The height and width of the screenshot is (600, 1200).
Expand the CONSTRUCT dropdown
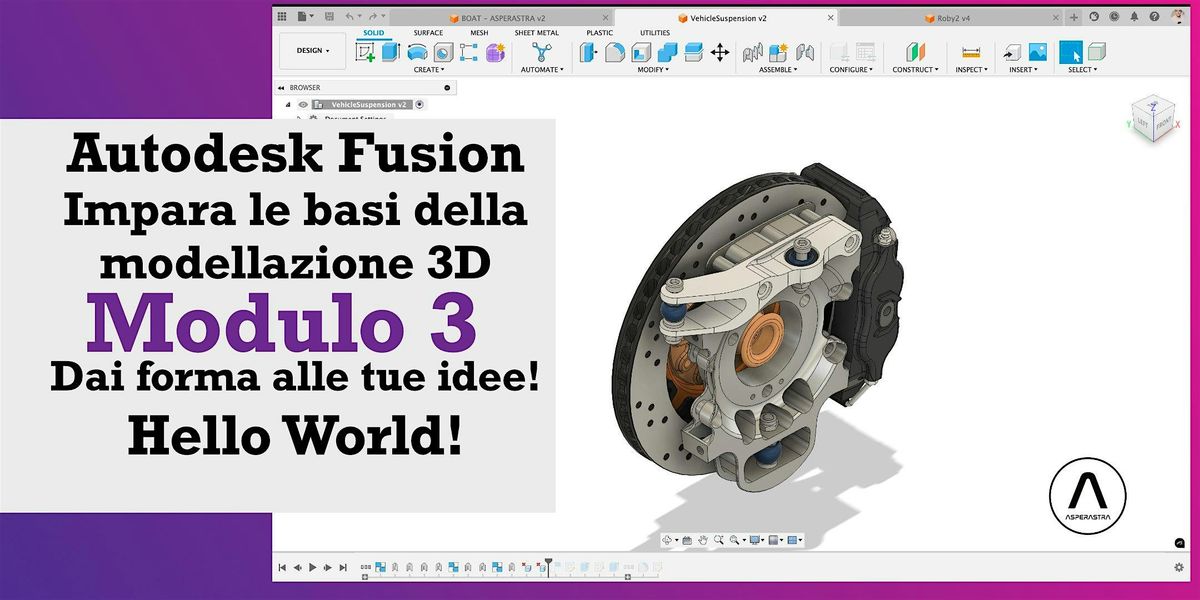(x=916, y=70)
